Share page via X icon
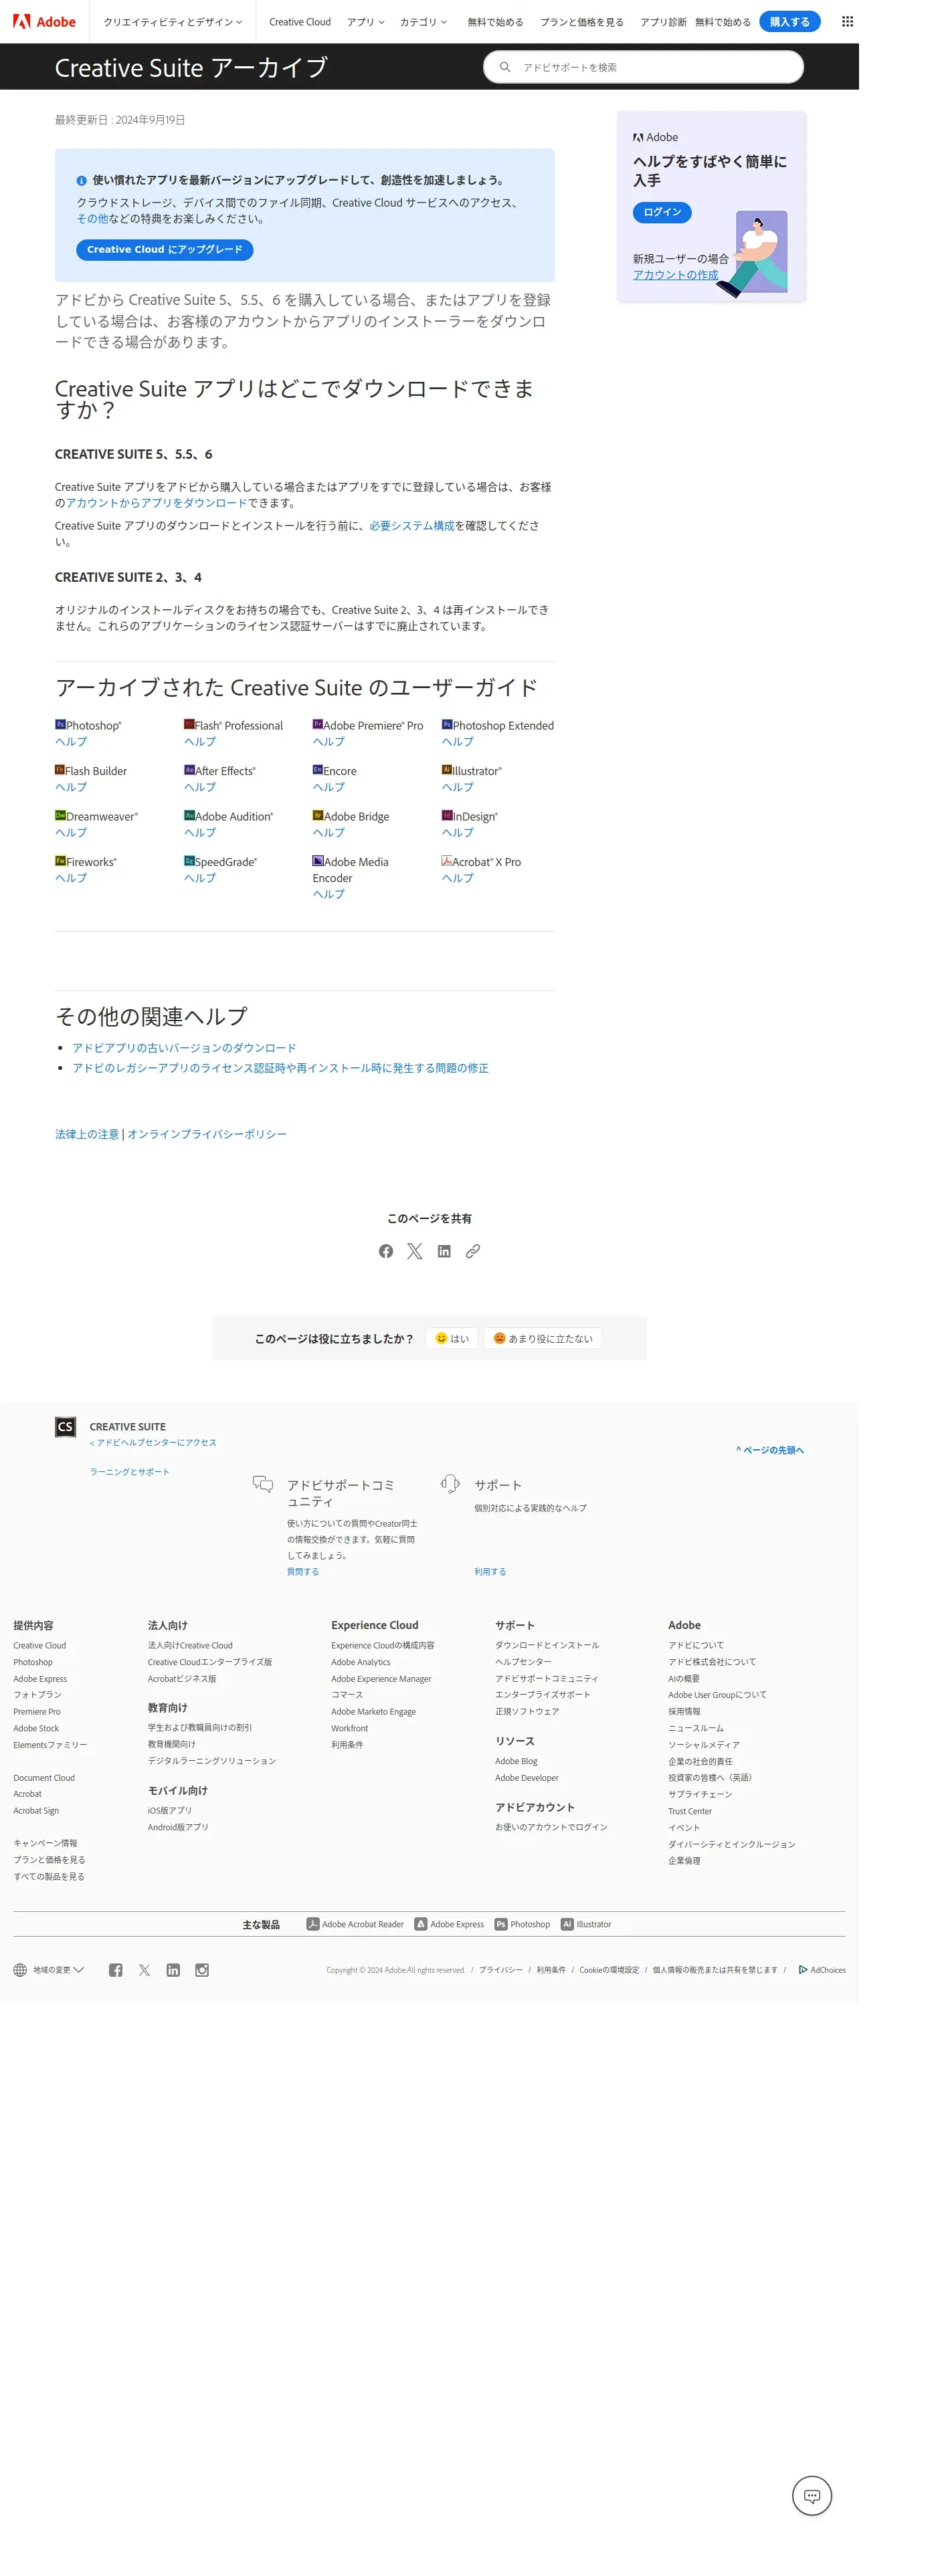936x2576 pixels. (x=415, y=1251)
